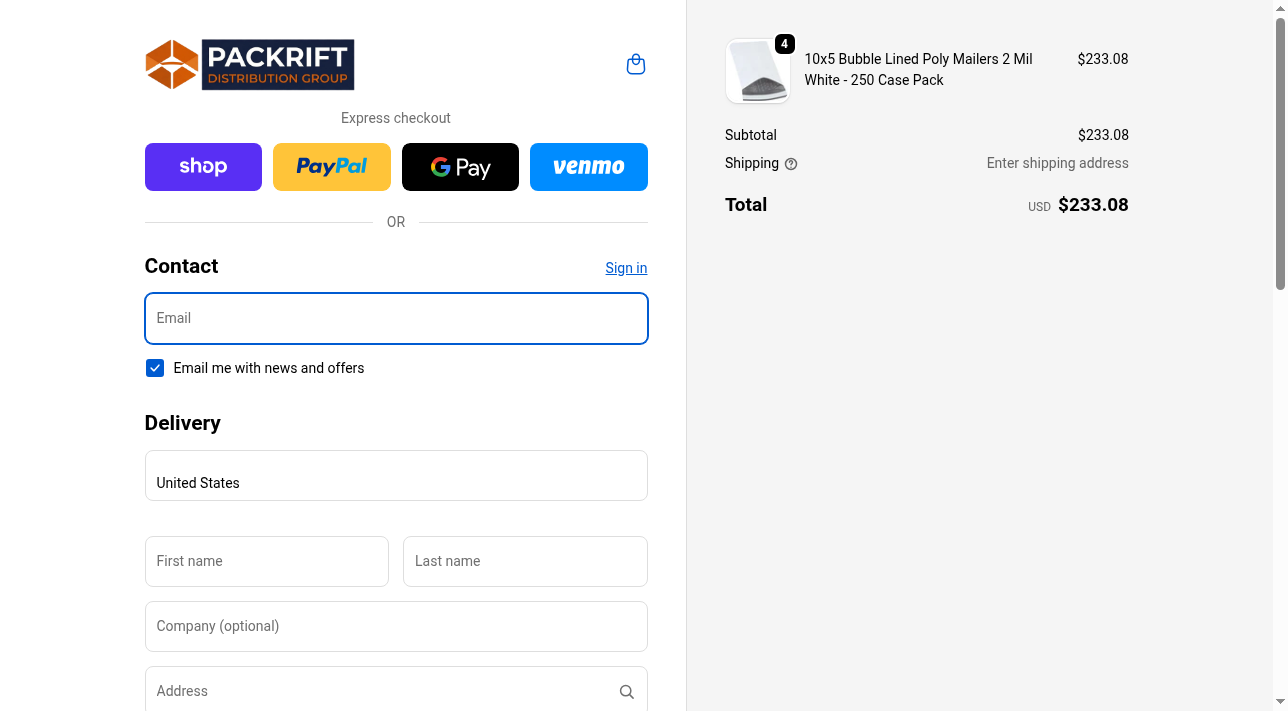Pay with Shop Pay express button
This screenshot has width=1288, height=711.
click(203, 167)
